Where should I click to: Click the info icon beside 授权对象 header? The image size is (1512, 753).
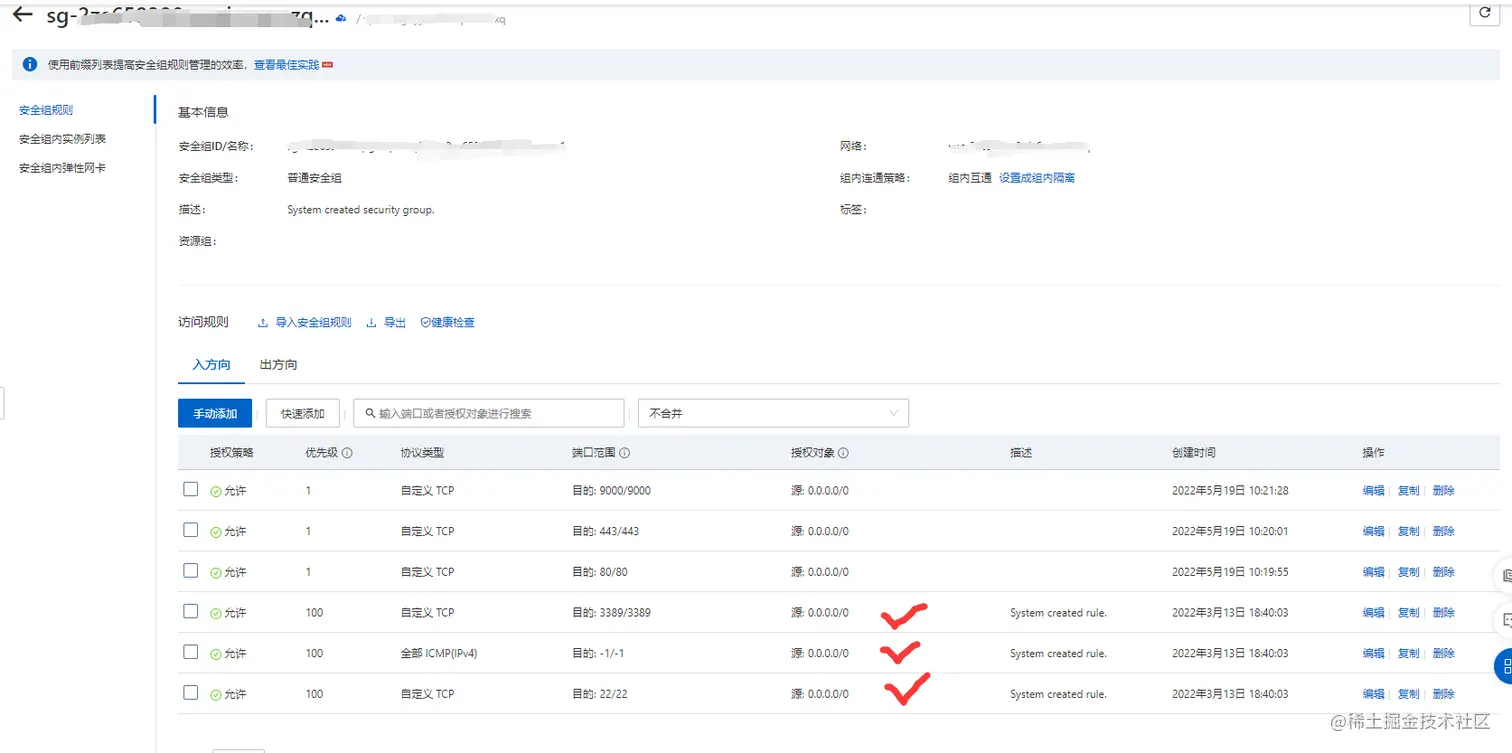[843, 453]
